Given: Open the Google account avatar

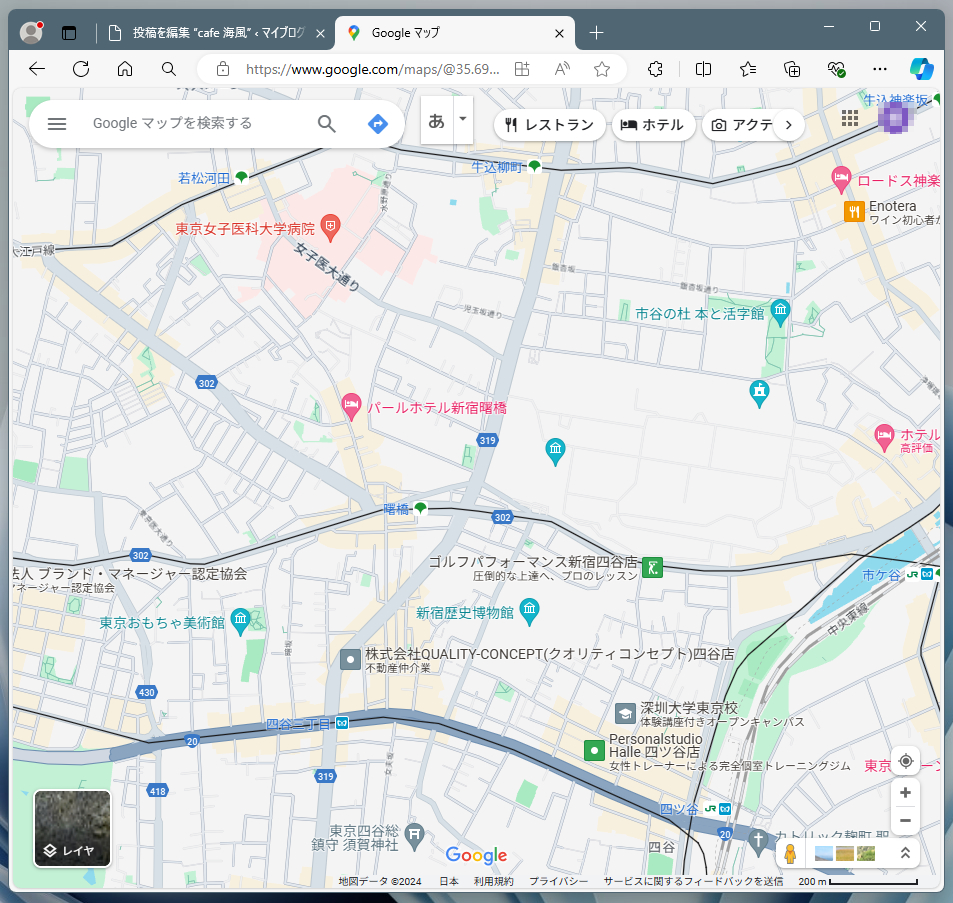Looking at the screenshot, I should coord(895,118).
